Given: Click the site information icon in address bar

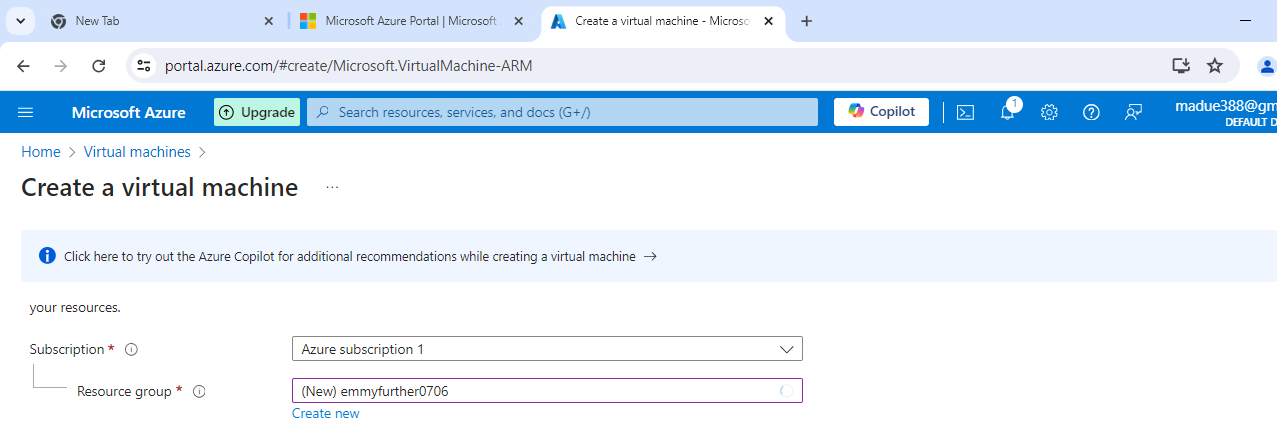Looking at the screenshot, I should 143,66.
